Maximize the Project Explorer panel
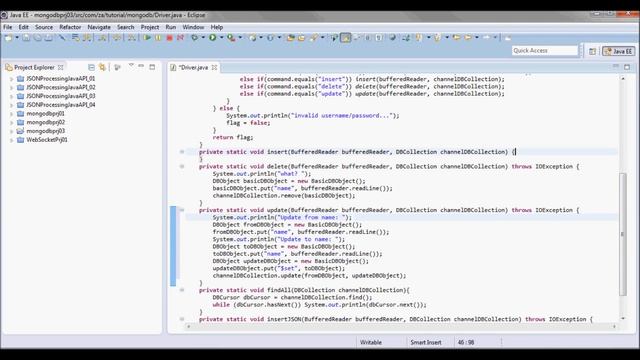This screenshot has height=360, width=640. click(152, 67)
